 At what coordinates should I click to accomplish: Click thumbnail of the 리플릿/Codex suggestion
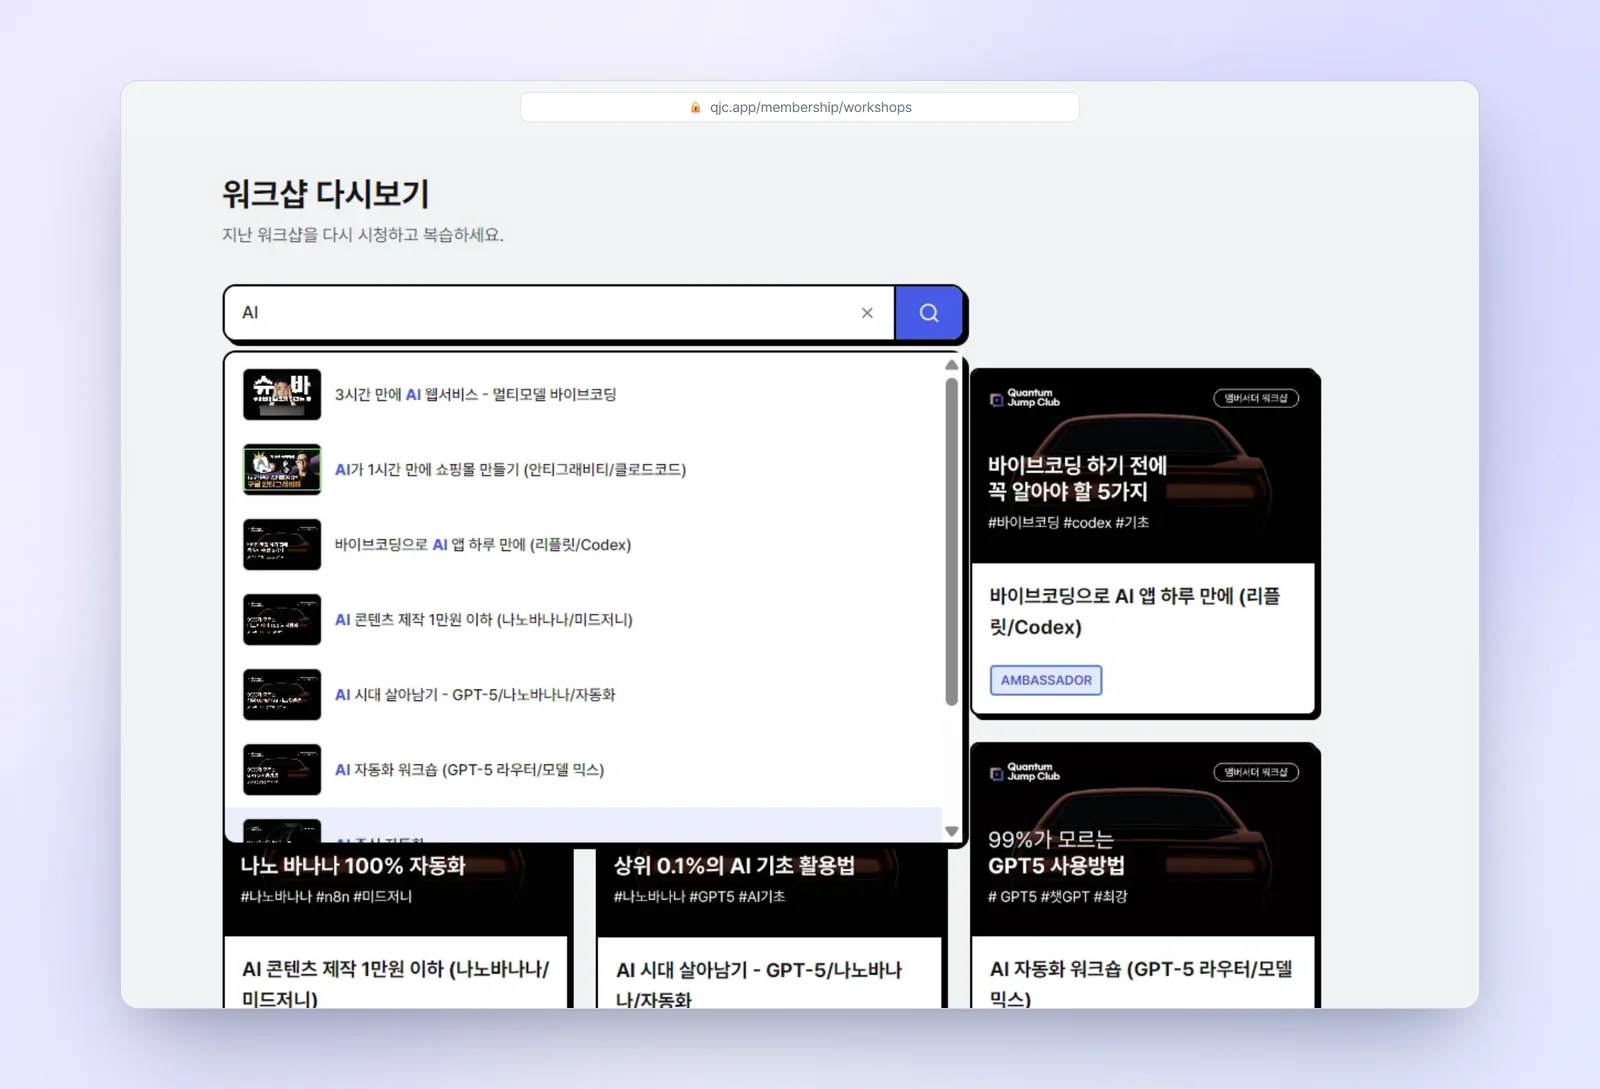pos(282,544)
